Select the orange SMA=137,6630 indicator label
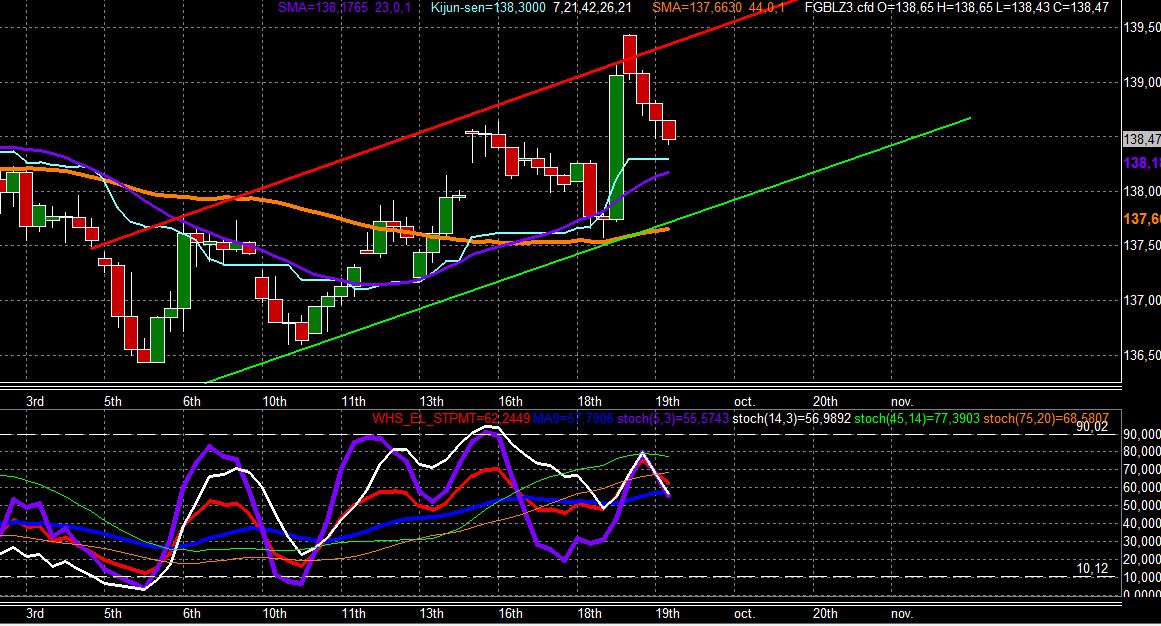 718,7
